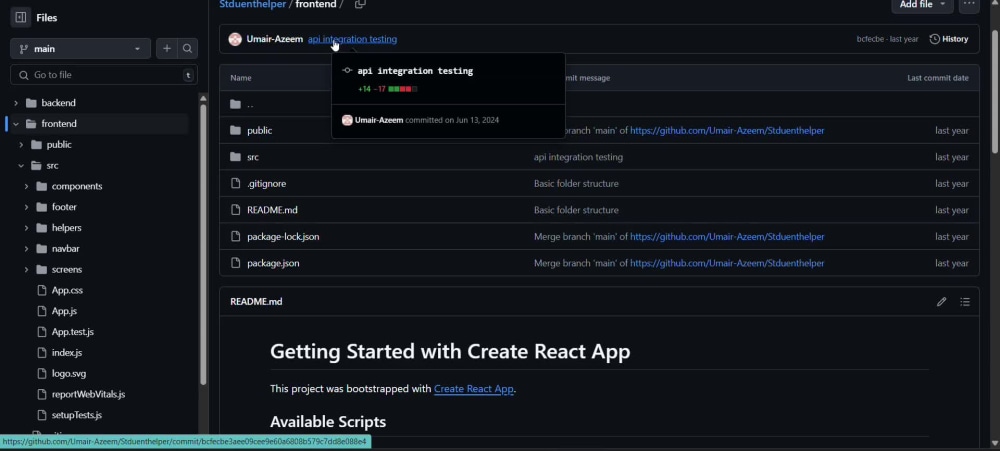Click Umair-Azeem author name in commit bar

point(274,39)
